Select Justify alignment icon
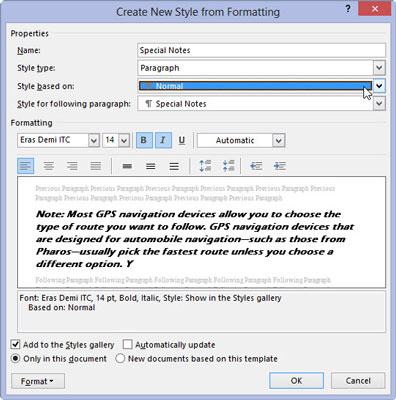This screenshot has height=400, width=396. pyautogui.click(x=96, y=166)
